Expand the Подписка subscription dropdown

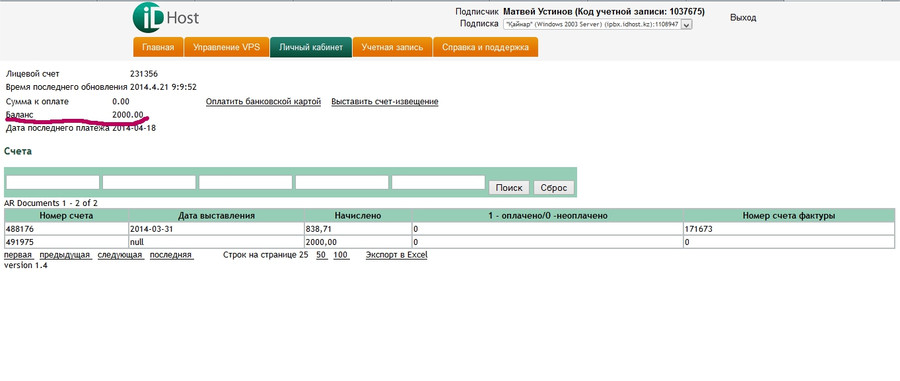(x=598, y=25)
